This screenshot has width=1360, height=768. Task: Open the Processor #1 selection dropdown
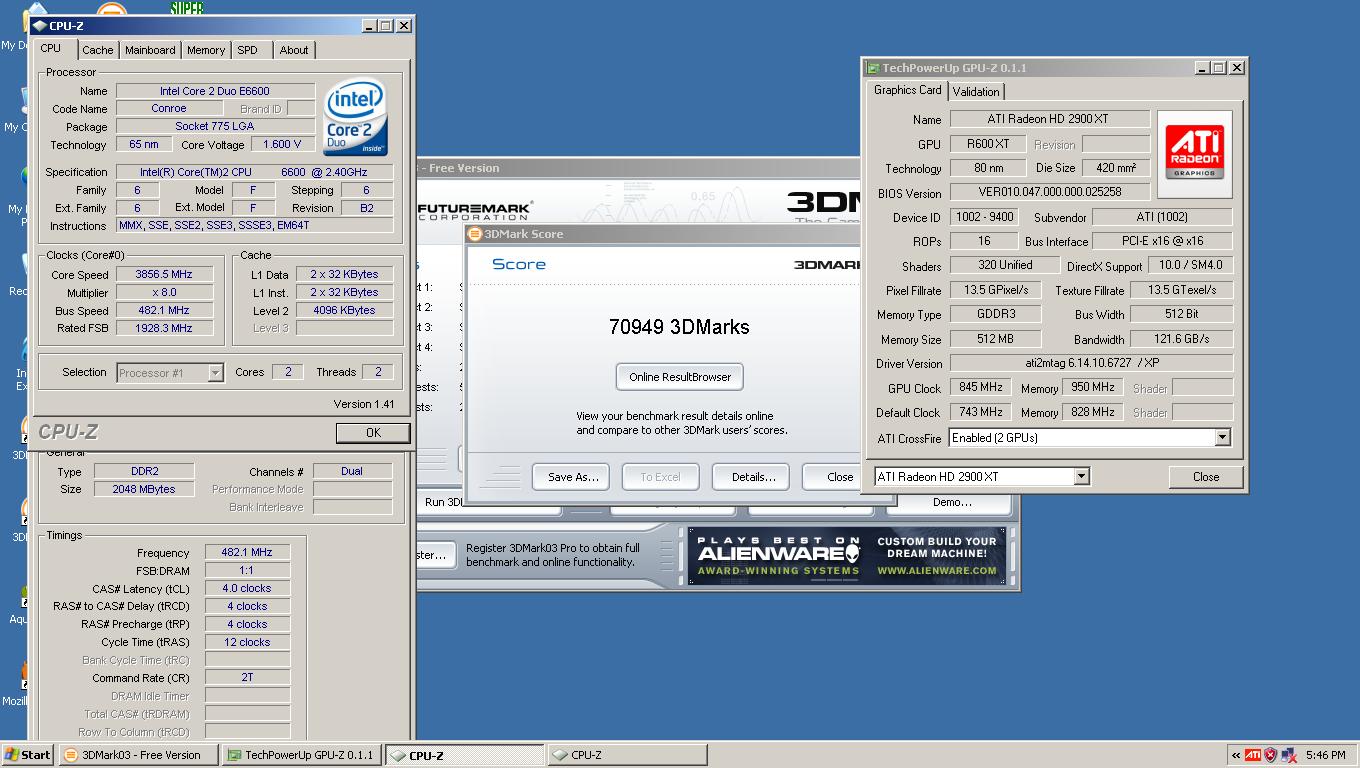click(x=170, y=373)
